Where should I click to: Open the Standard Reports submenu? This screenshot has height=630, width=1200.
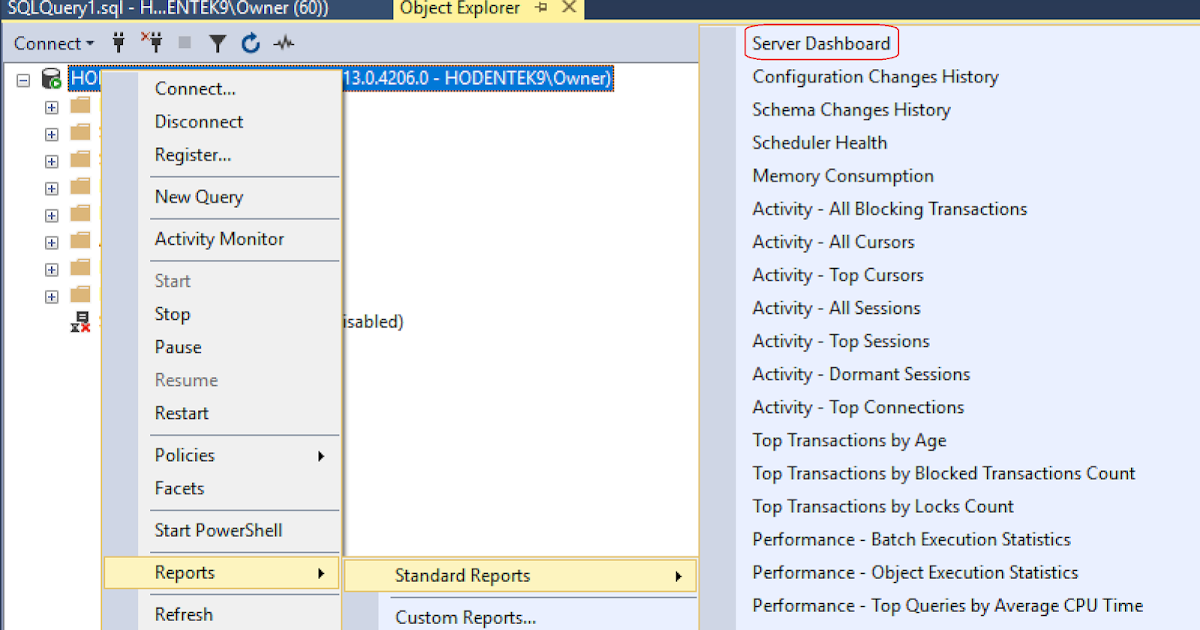pyautogui.click(x=462, y=575)
